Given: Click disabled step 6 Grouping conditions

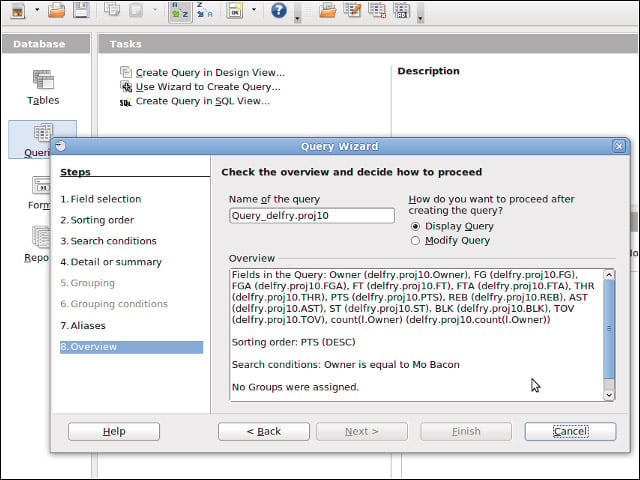Looking at the screenshot, I should [x=114, y=304].
